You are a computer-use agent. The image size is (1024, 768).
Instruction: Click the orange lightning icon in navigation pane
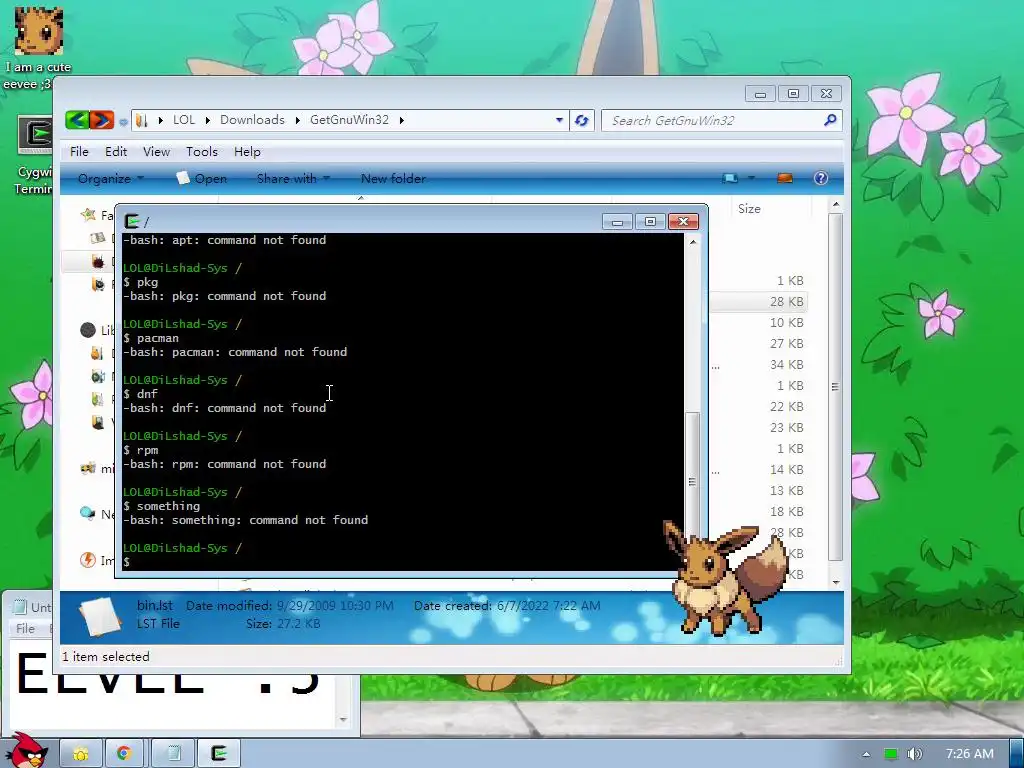(88, 560)
